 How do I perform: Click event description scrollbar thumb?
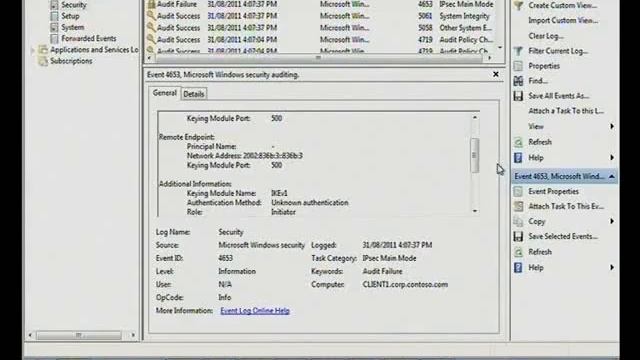(x=474, y=156)
